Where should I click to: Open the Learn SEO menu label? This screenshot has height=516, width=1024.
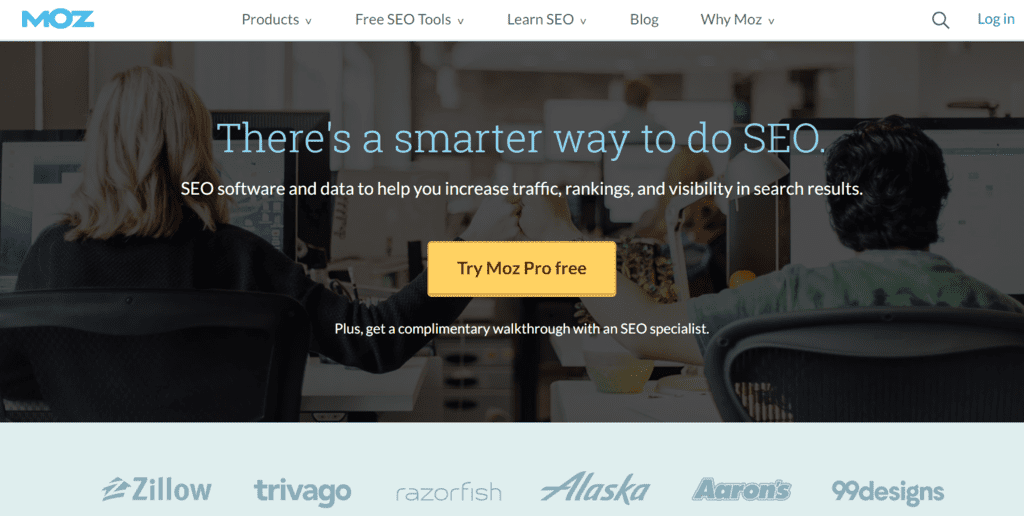point(541,20)
